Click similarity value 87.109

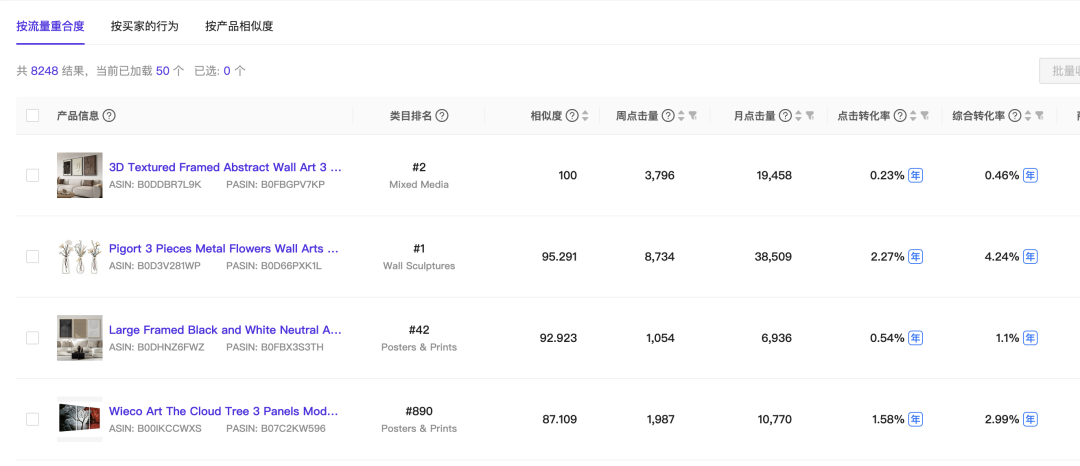click(x=559, y=419)
